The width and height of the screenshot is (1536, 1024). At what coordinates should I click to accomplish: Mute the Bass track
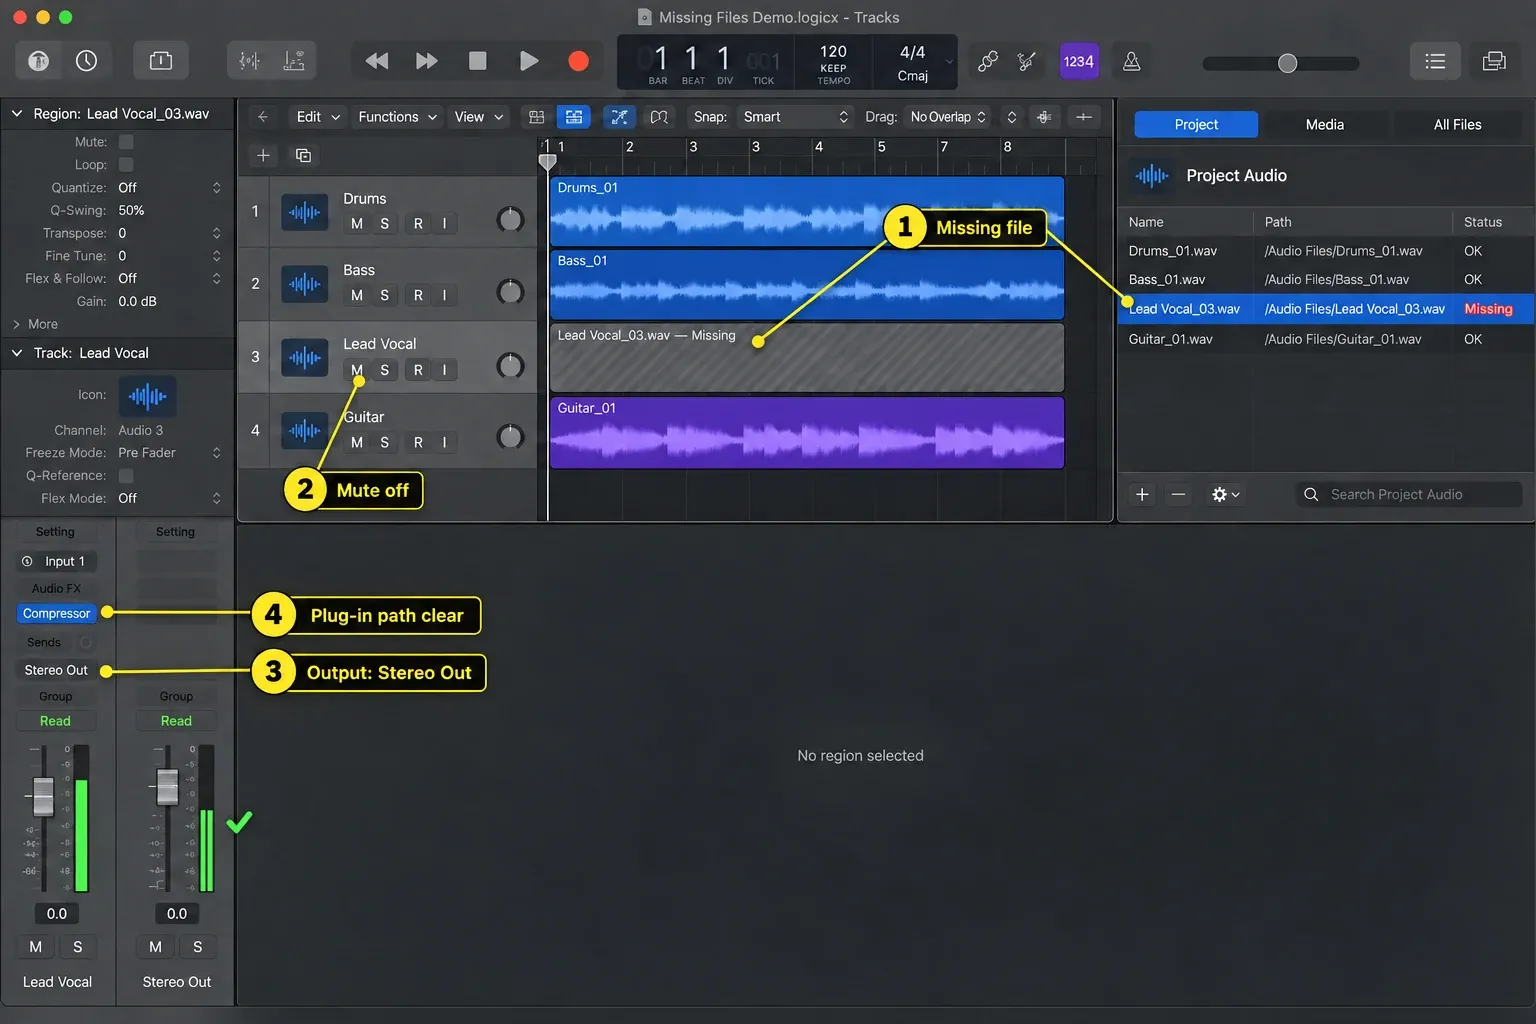click(357, 295)
